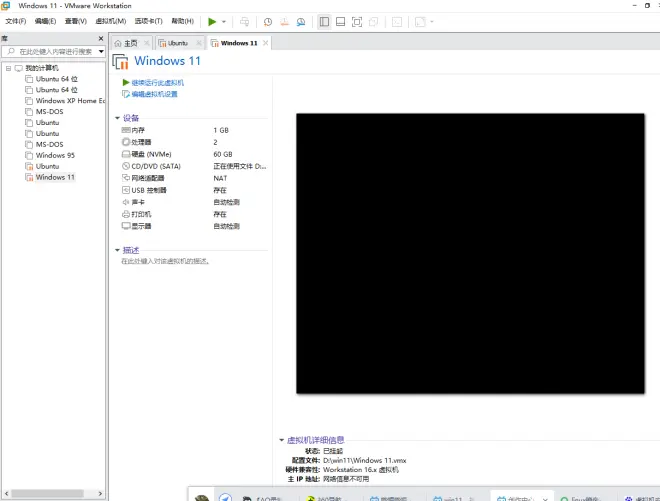This screenshot has width=660, height=501.
Task: Click the stretch guest display toolbar icon
Action: [420, 21]
